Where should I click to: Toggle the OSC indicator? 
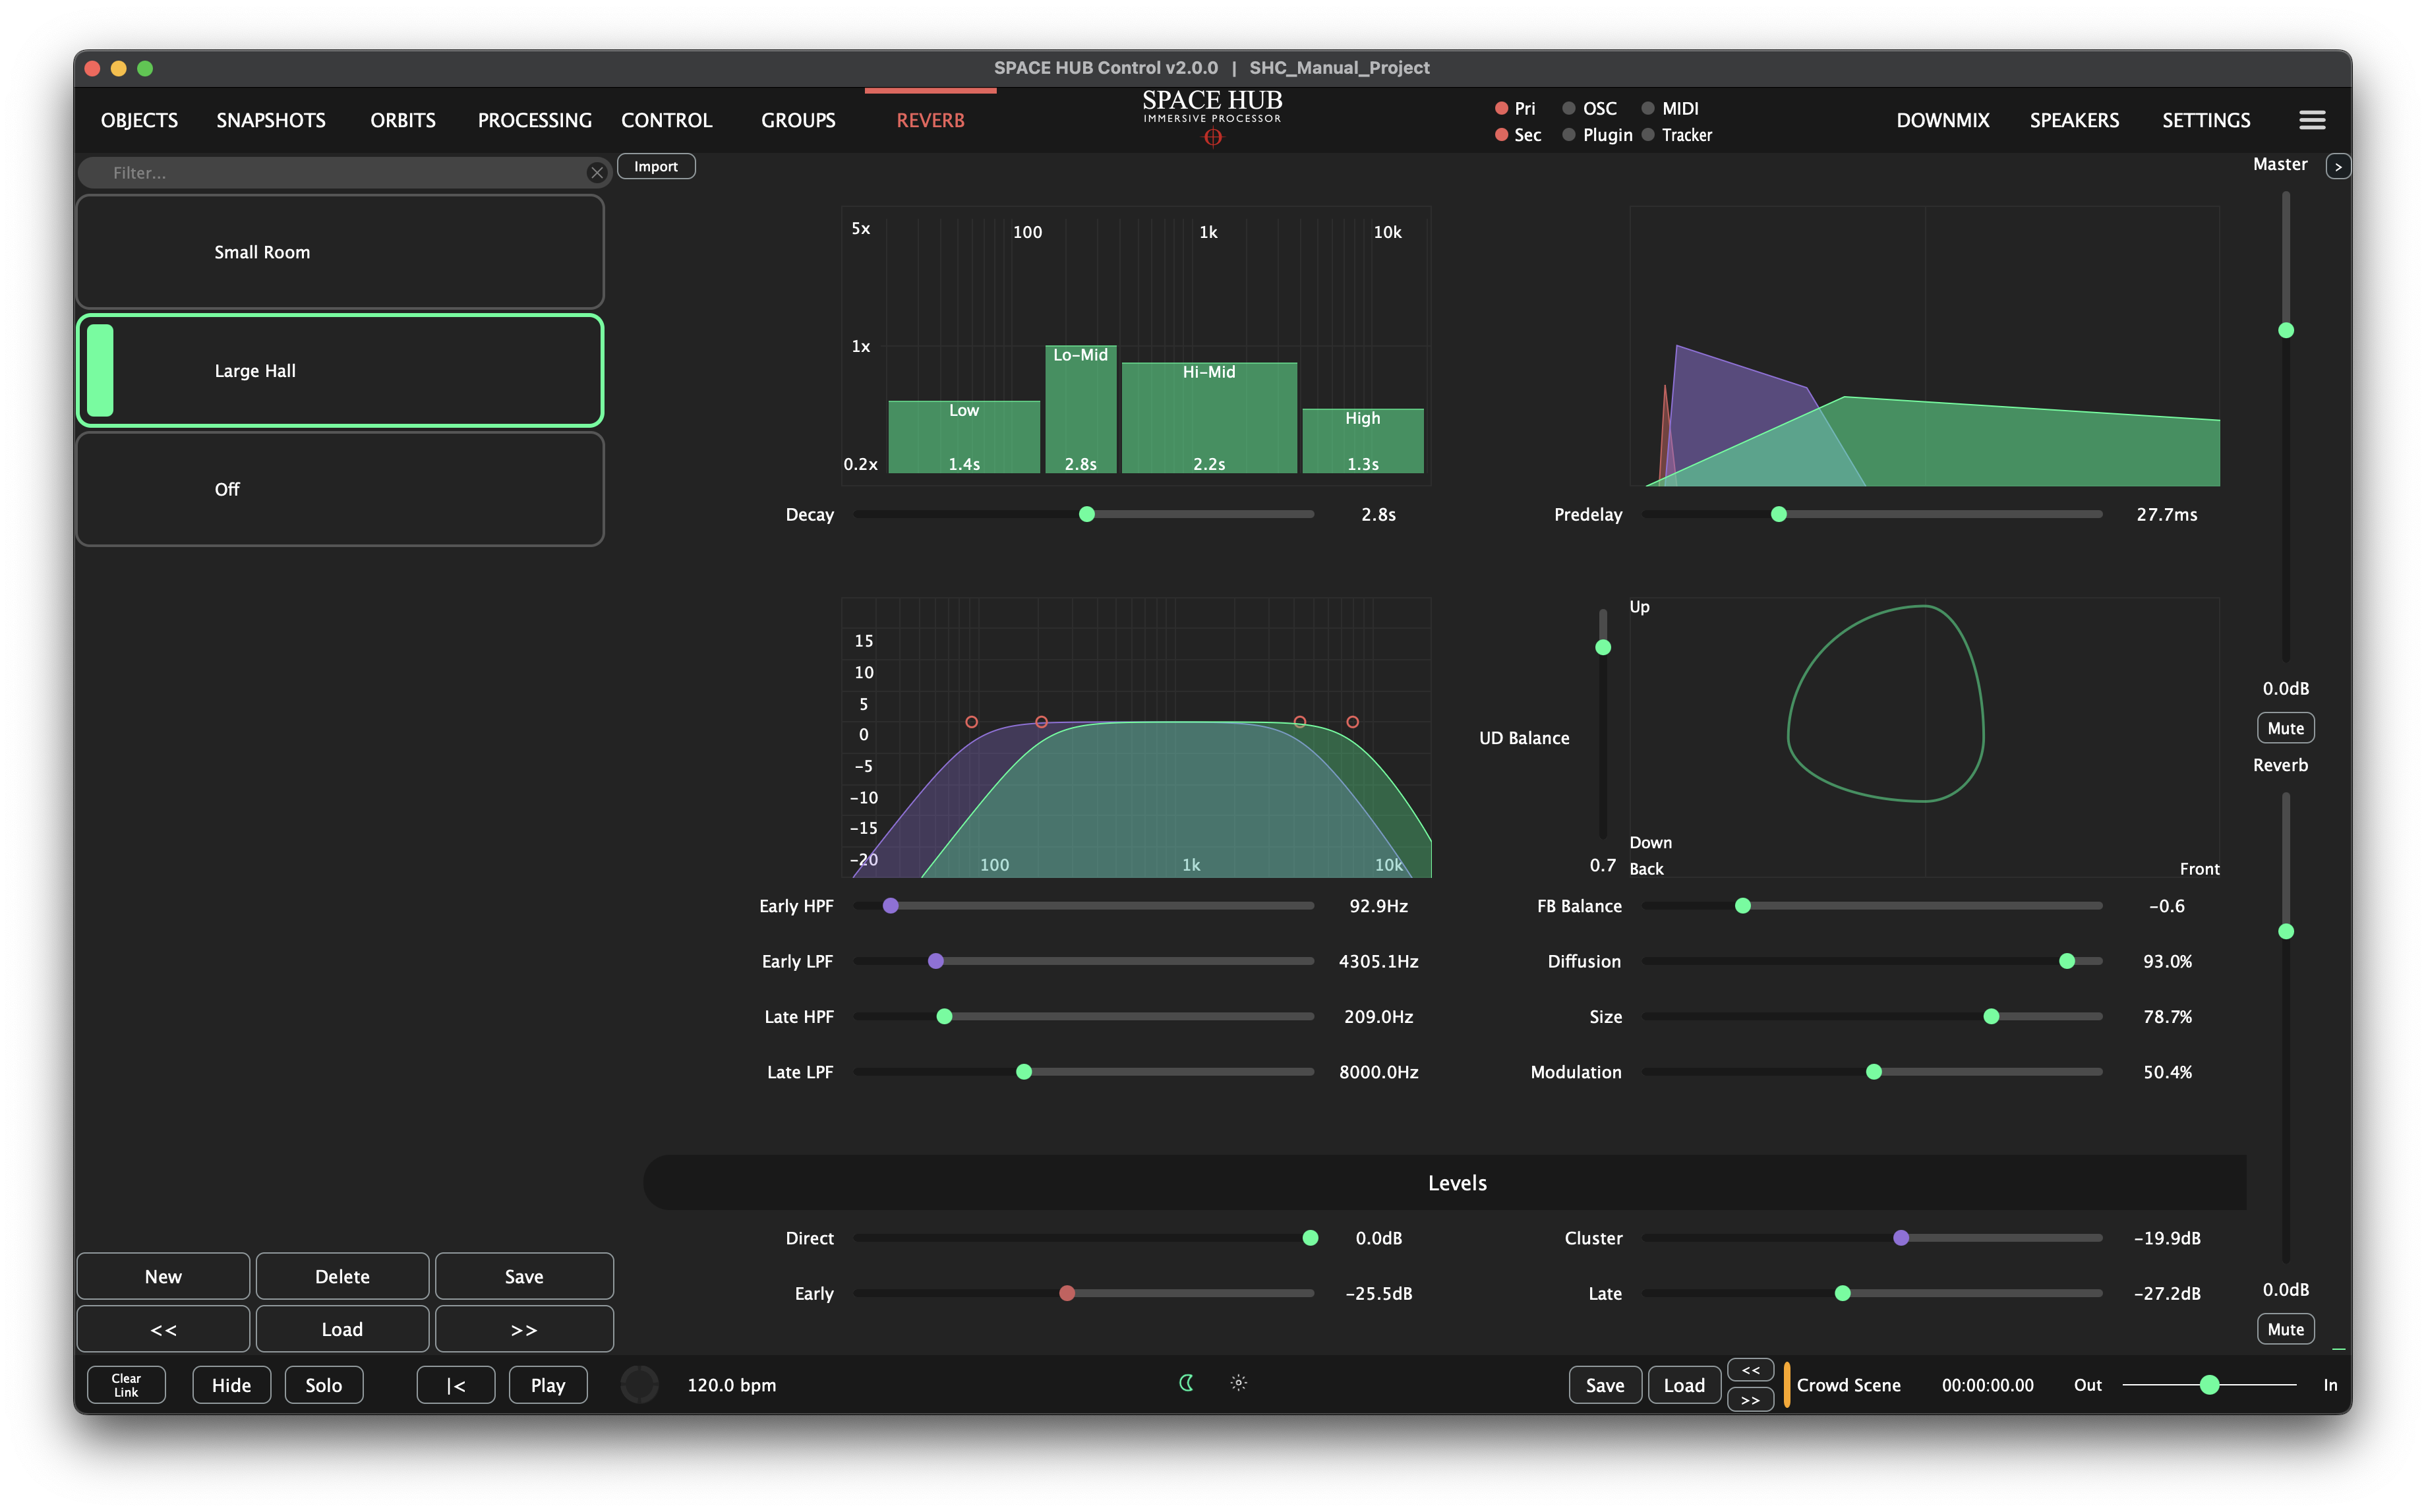(1569, 108)
